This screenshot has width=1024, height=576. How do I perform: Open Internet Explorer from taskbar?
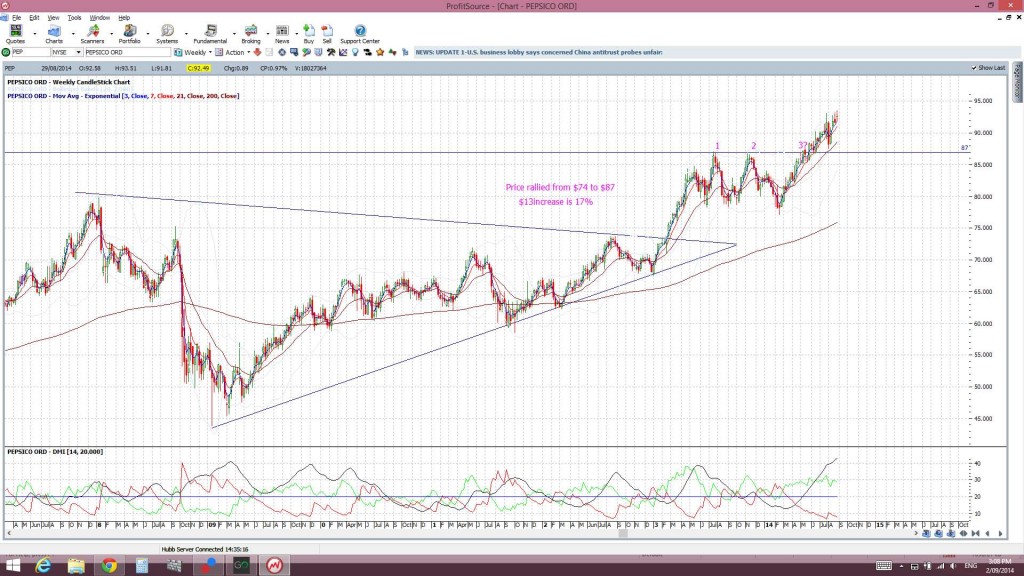(43, 566)
